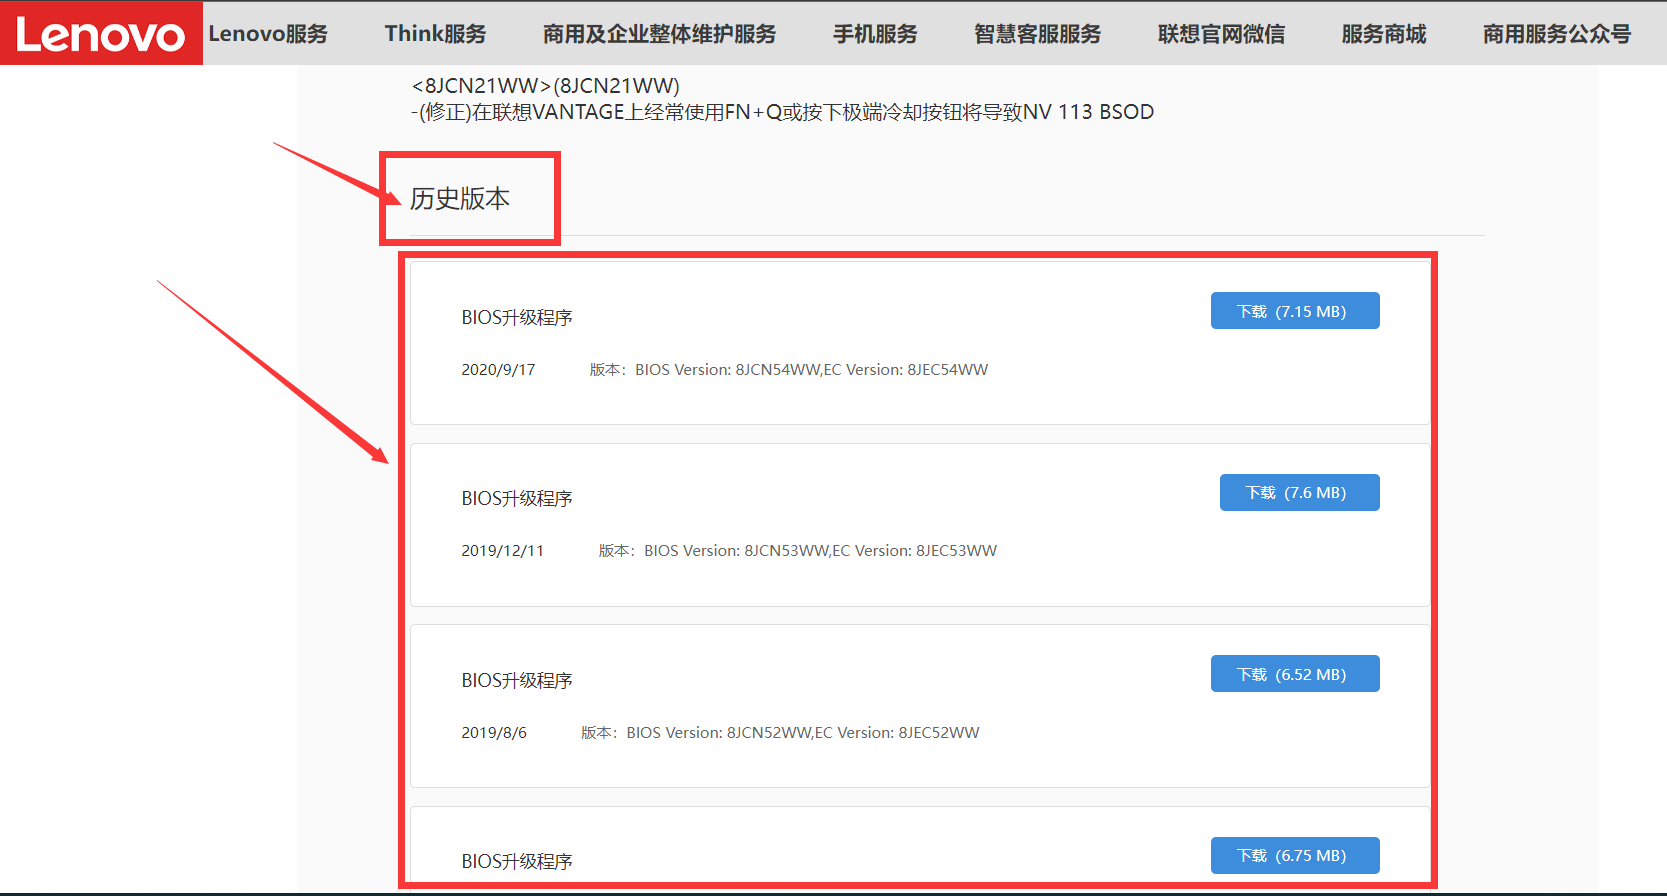Select the <8JCN21WW>(8JCN21WW) text line
Screen dimensions: 1667x896
(x=546, y=86)
